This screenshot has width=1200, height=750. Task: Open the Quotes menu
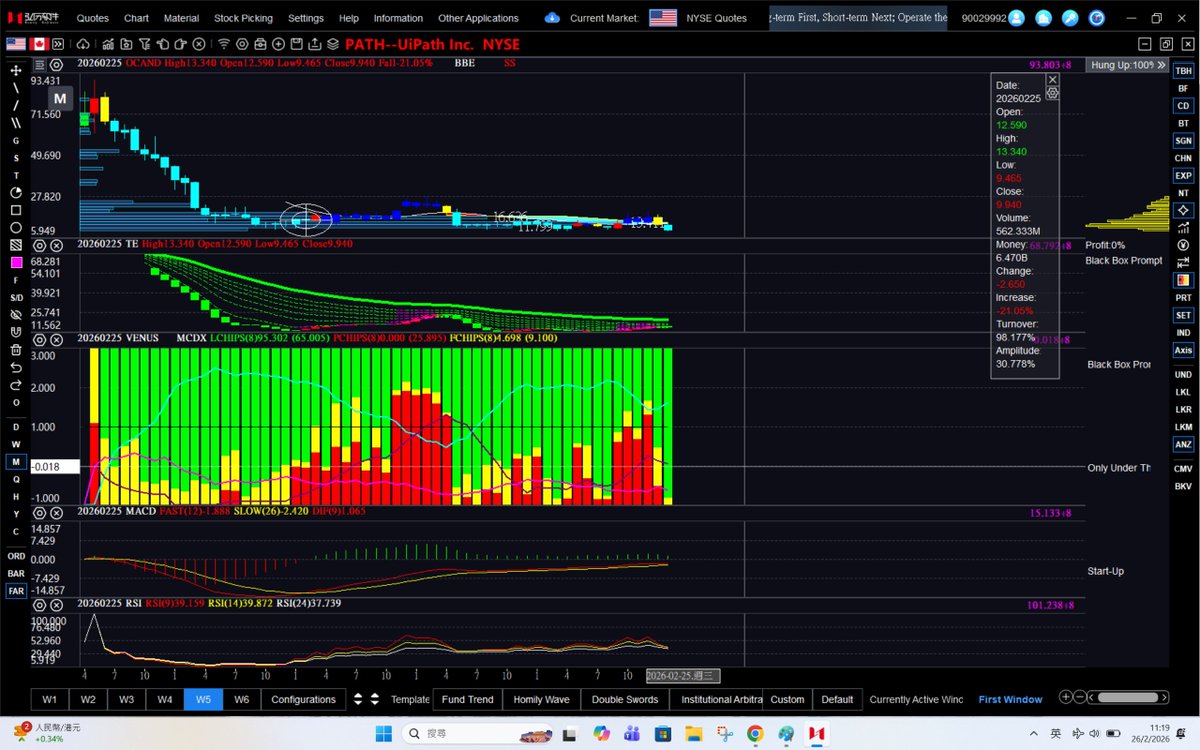(x=93, y=18)
